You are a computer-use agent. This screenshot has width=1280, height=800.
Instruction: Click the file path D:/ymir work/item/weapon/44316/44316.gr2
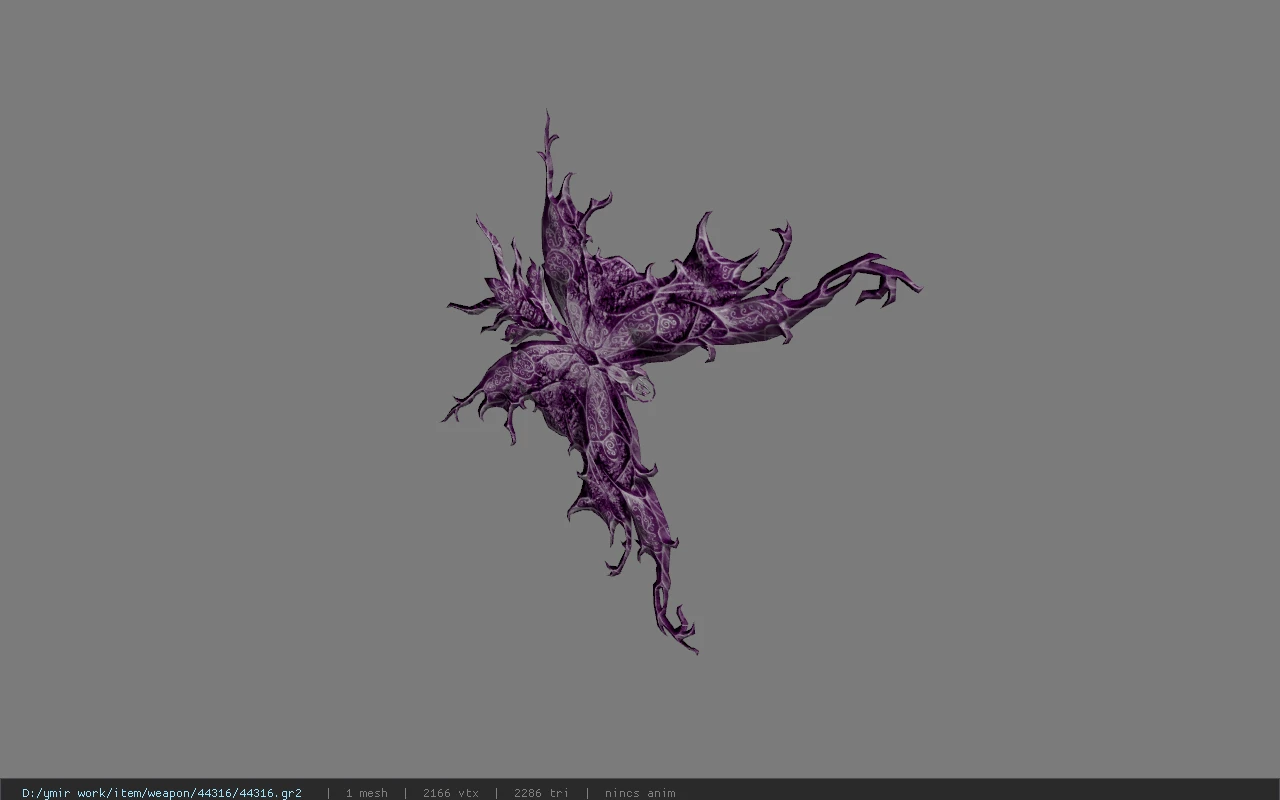point(162,793)
